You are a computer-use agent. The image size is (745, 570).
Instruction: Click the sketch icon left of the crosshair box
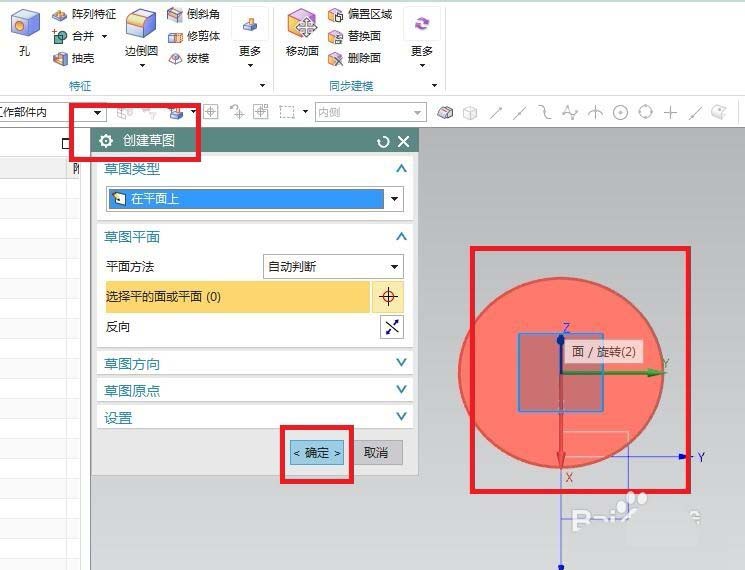click(x=176, y=113)
